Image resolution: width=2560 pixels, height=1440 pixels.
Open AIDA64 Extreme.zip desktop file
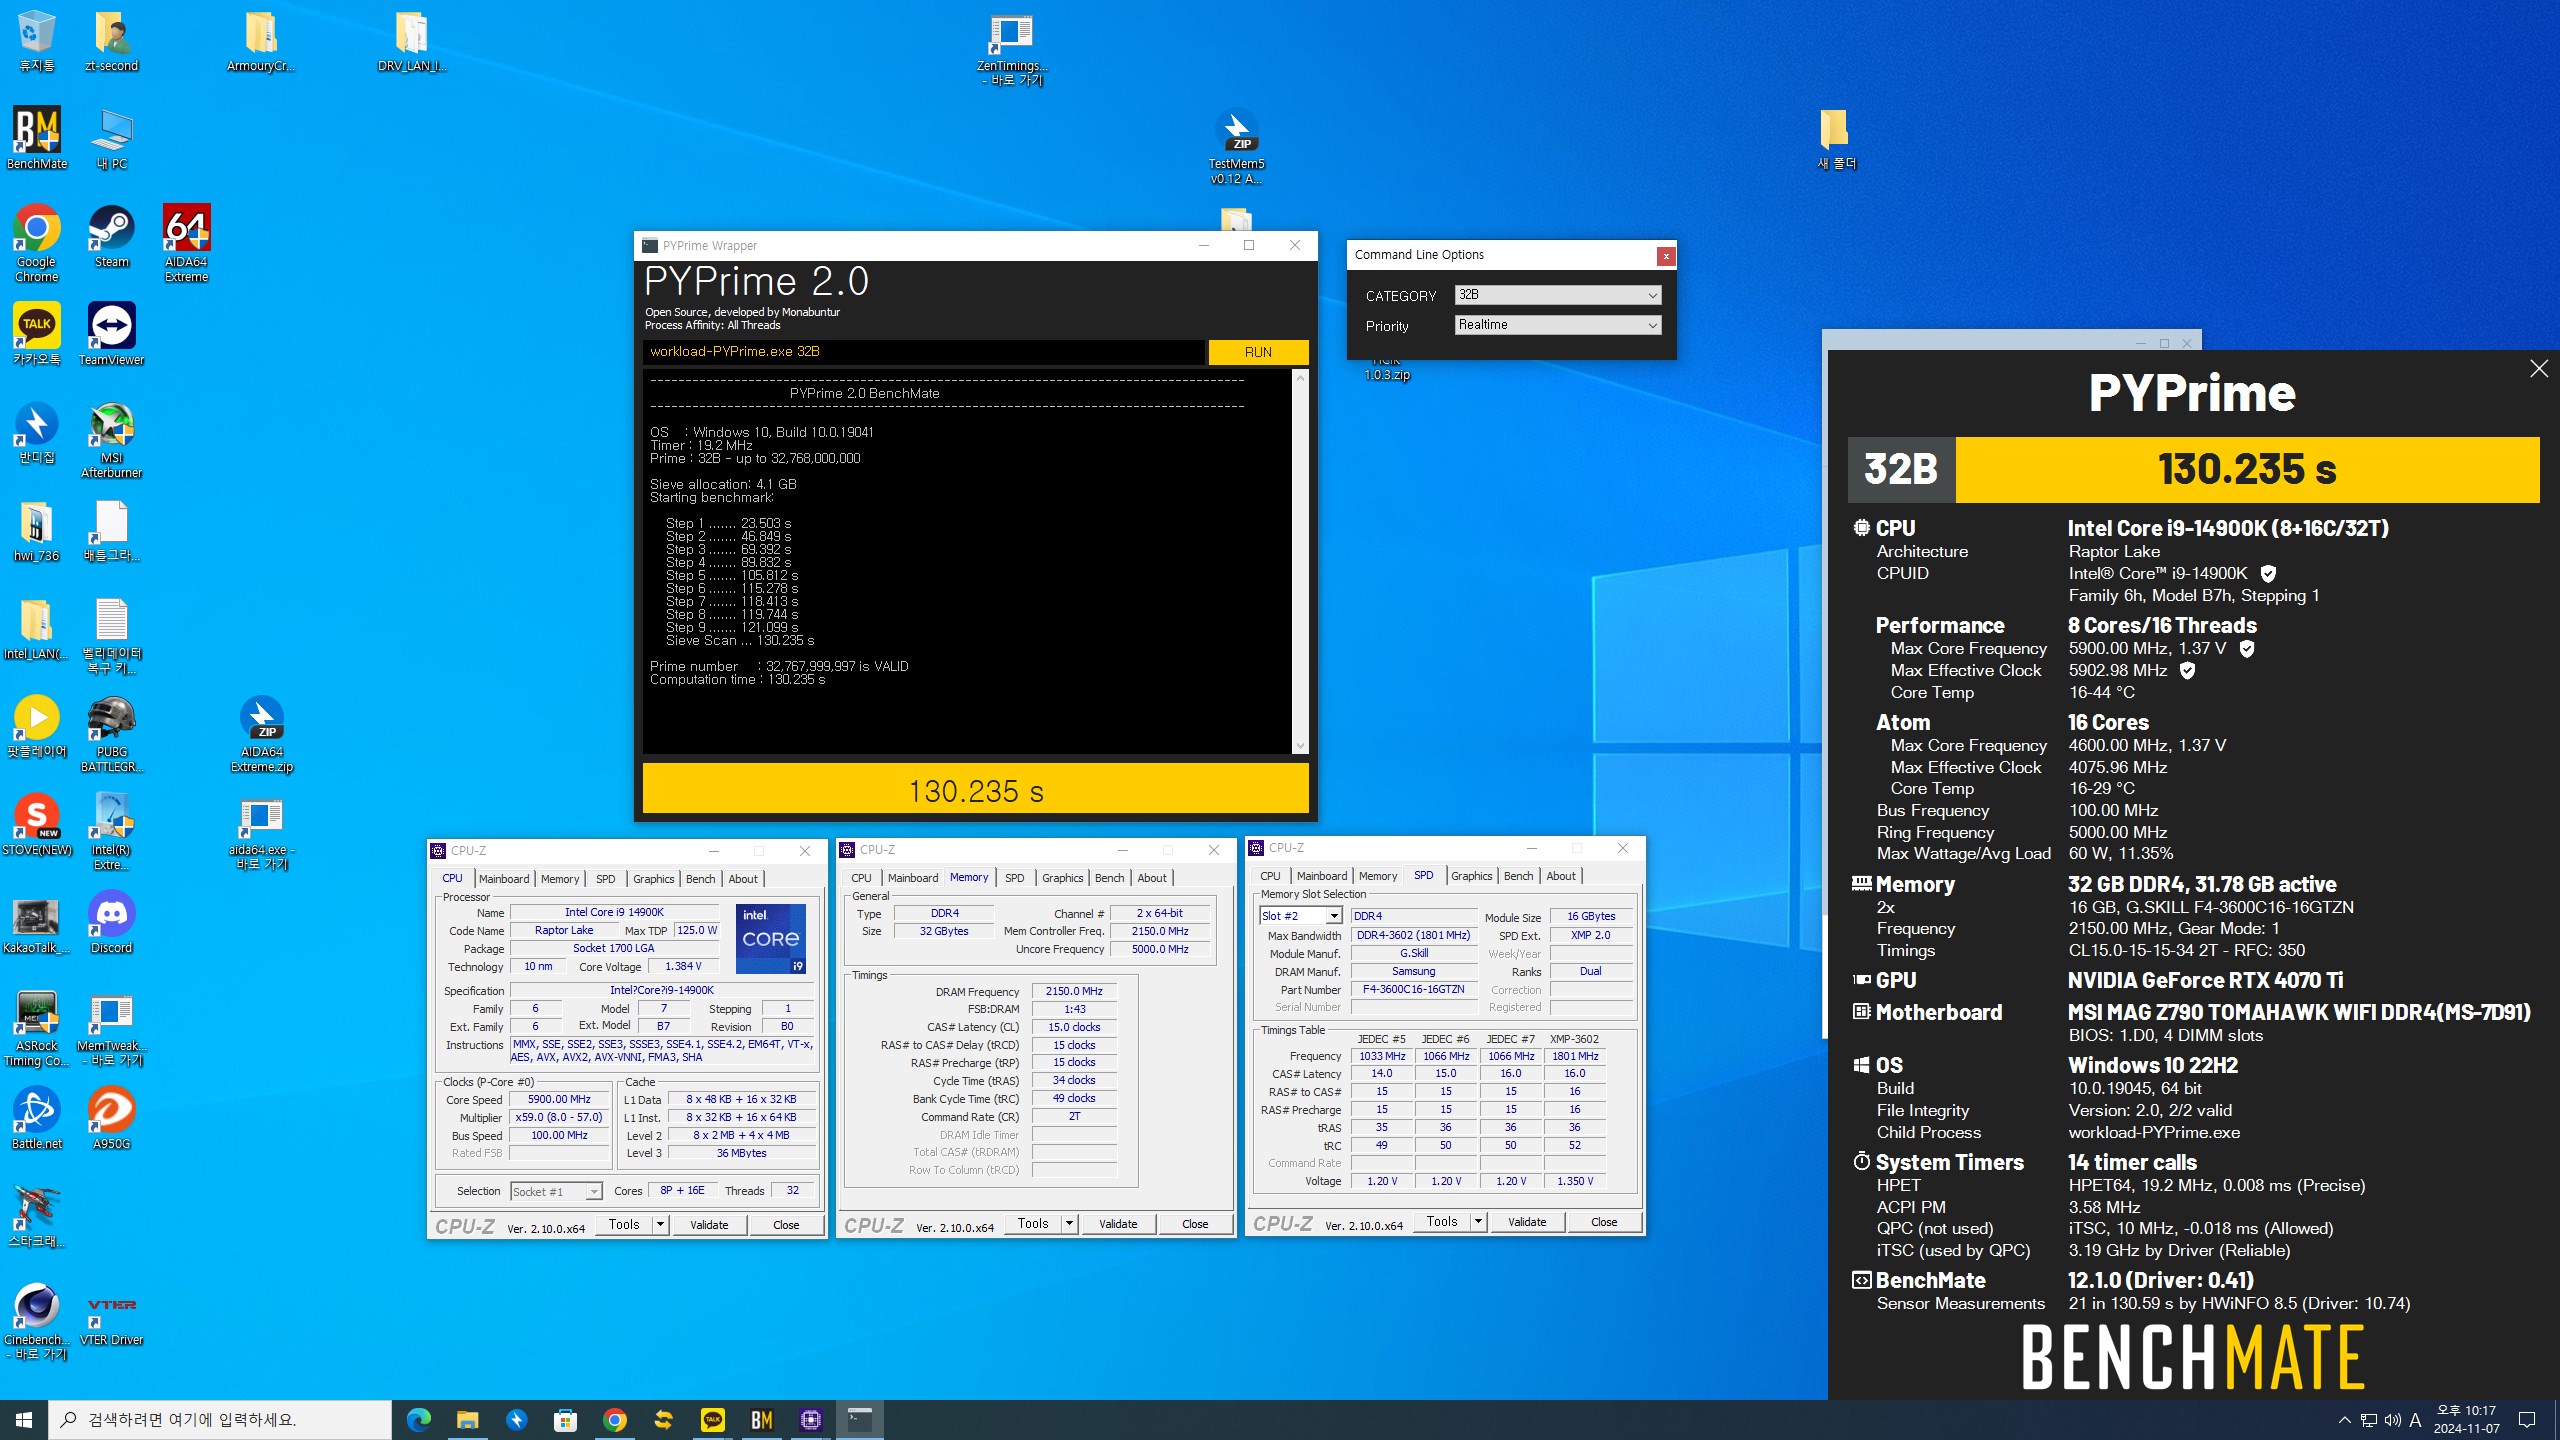261,734
